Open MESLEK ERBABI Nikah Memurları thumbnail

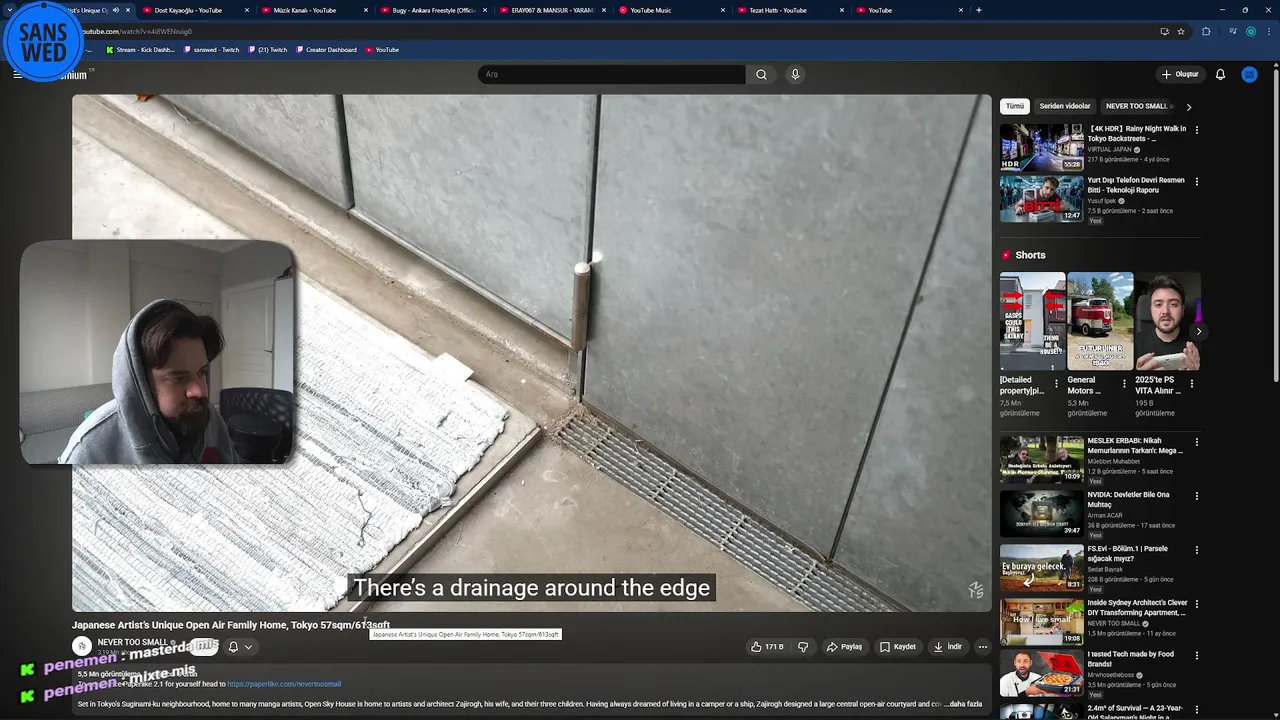coord(1042,459)
